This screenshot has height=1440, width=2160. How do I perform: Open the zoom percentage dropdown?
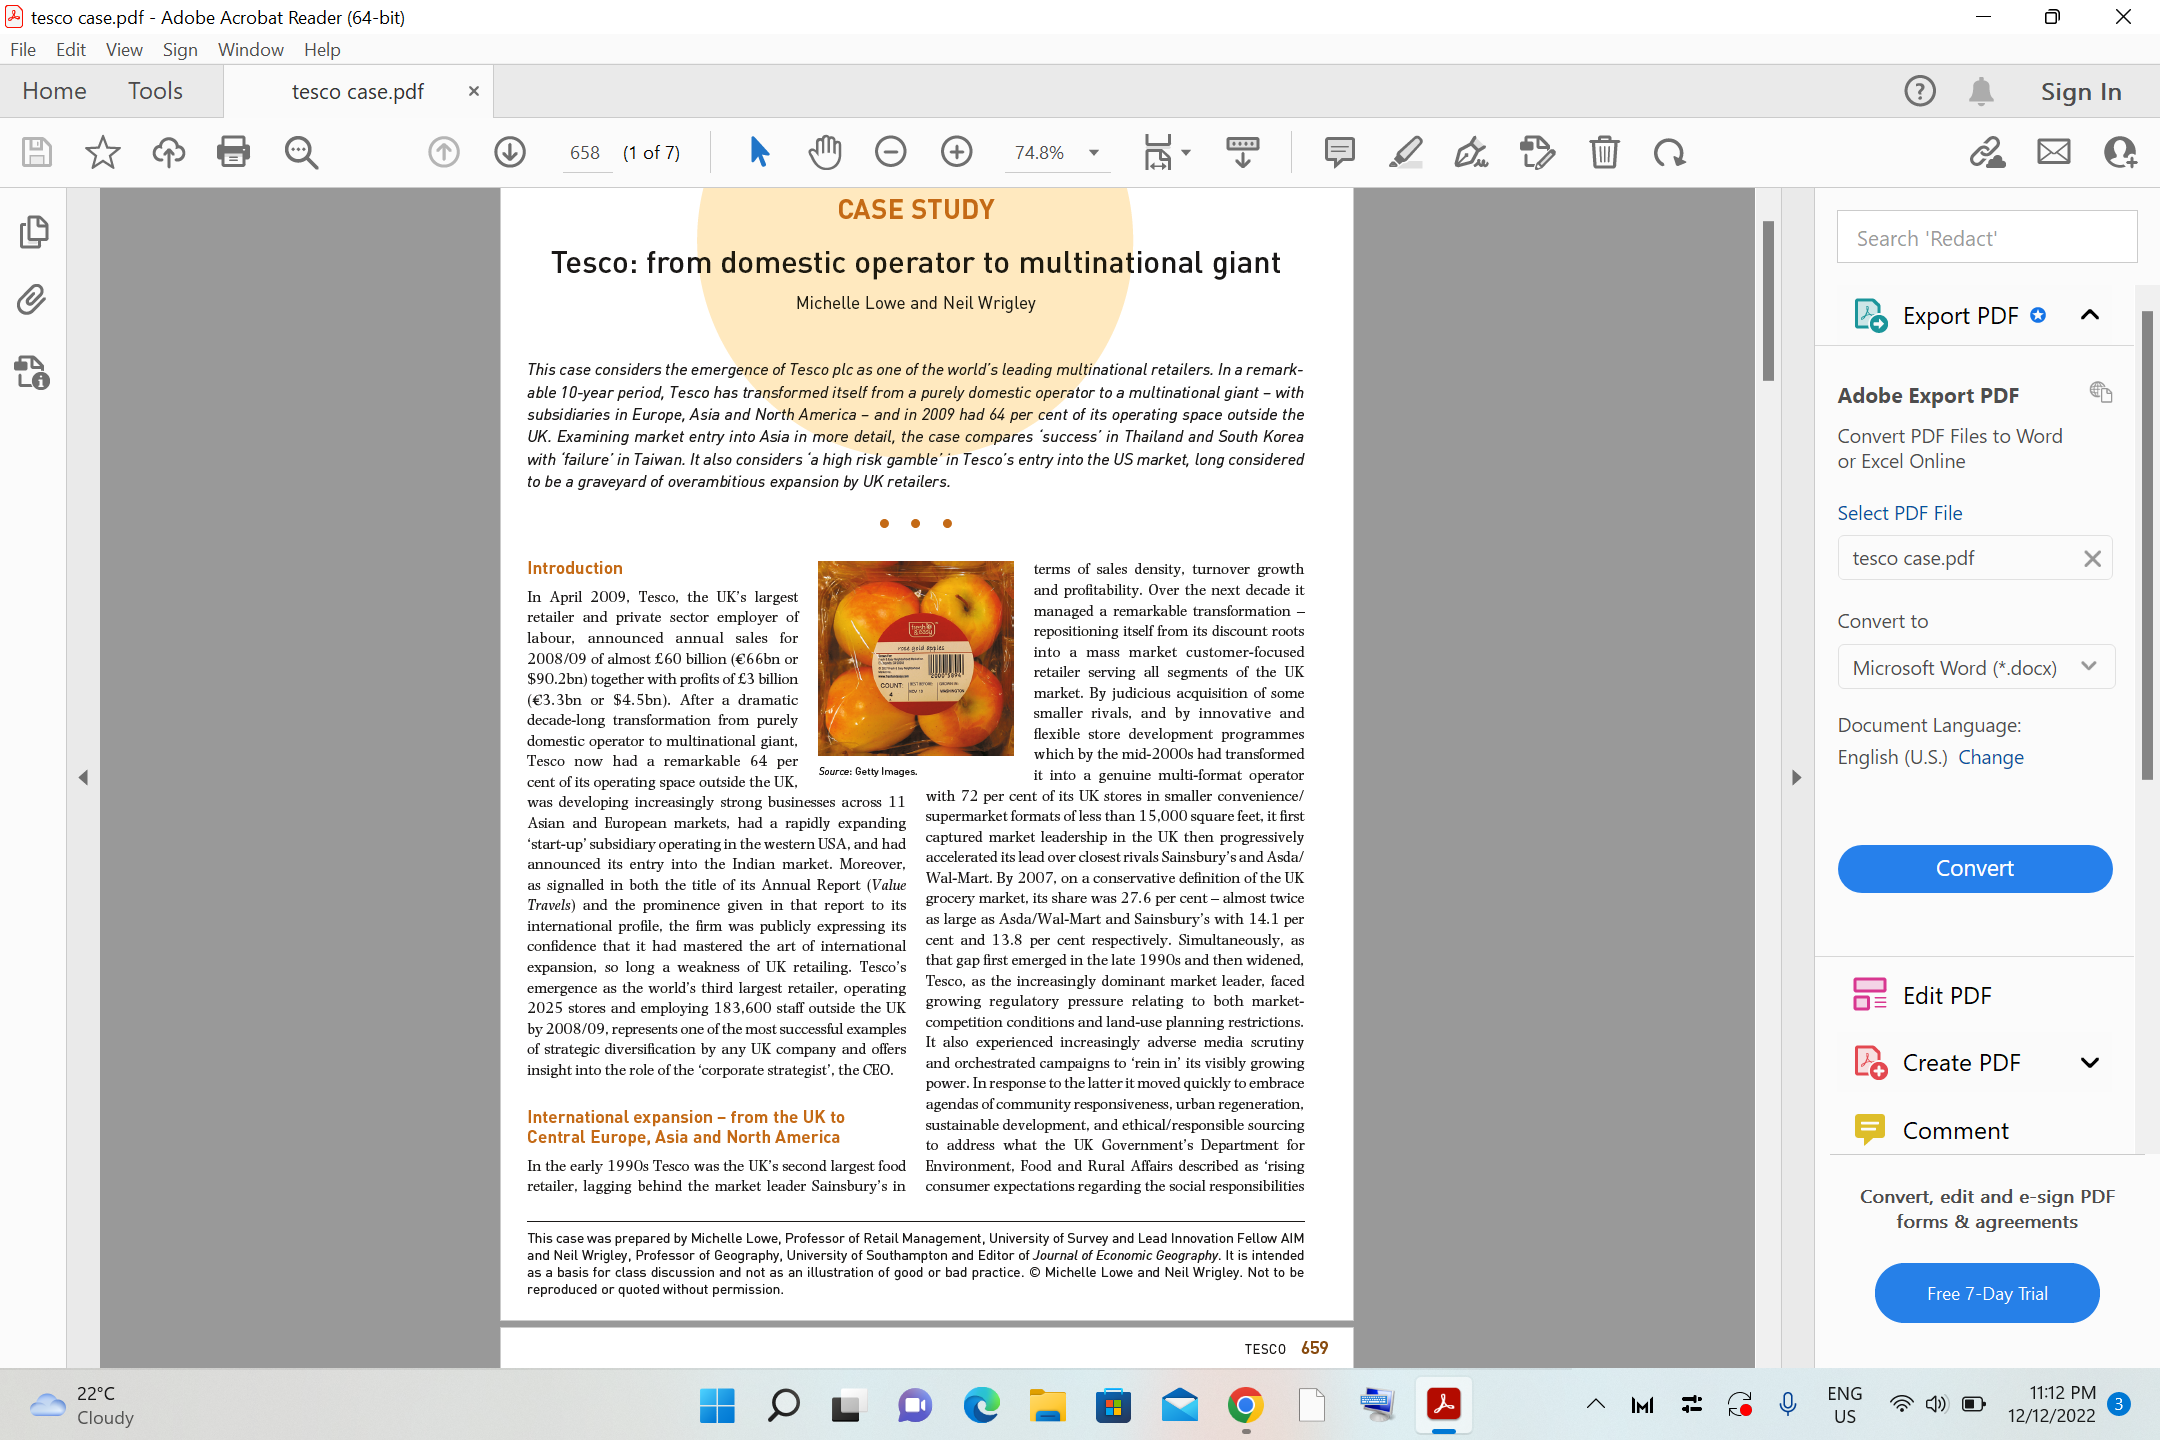1090,152
